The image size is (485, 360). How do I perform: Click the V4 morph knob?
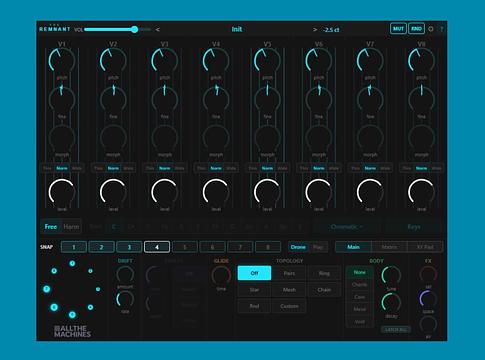(216, 138)
